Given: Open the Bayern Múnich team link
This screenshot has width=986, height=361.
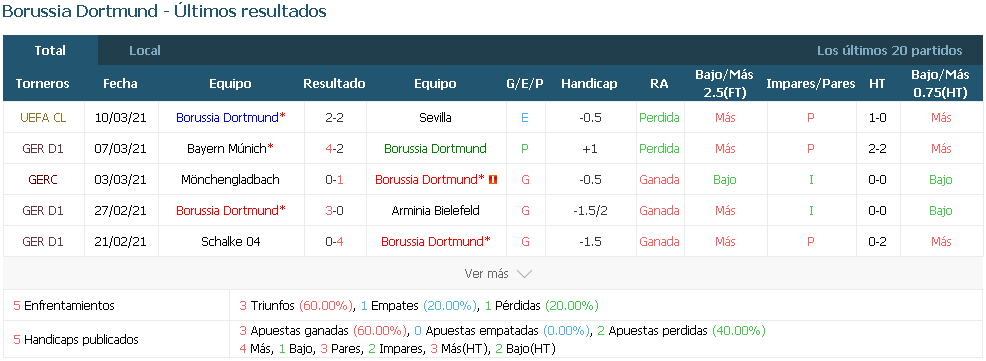Looking at the screenshot, I should pos(230,149).
